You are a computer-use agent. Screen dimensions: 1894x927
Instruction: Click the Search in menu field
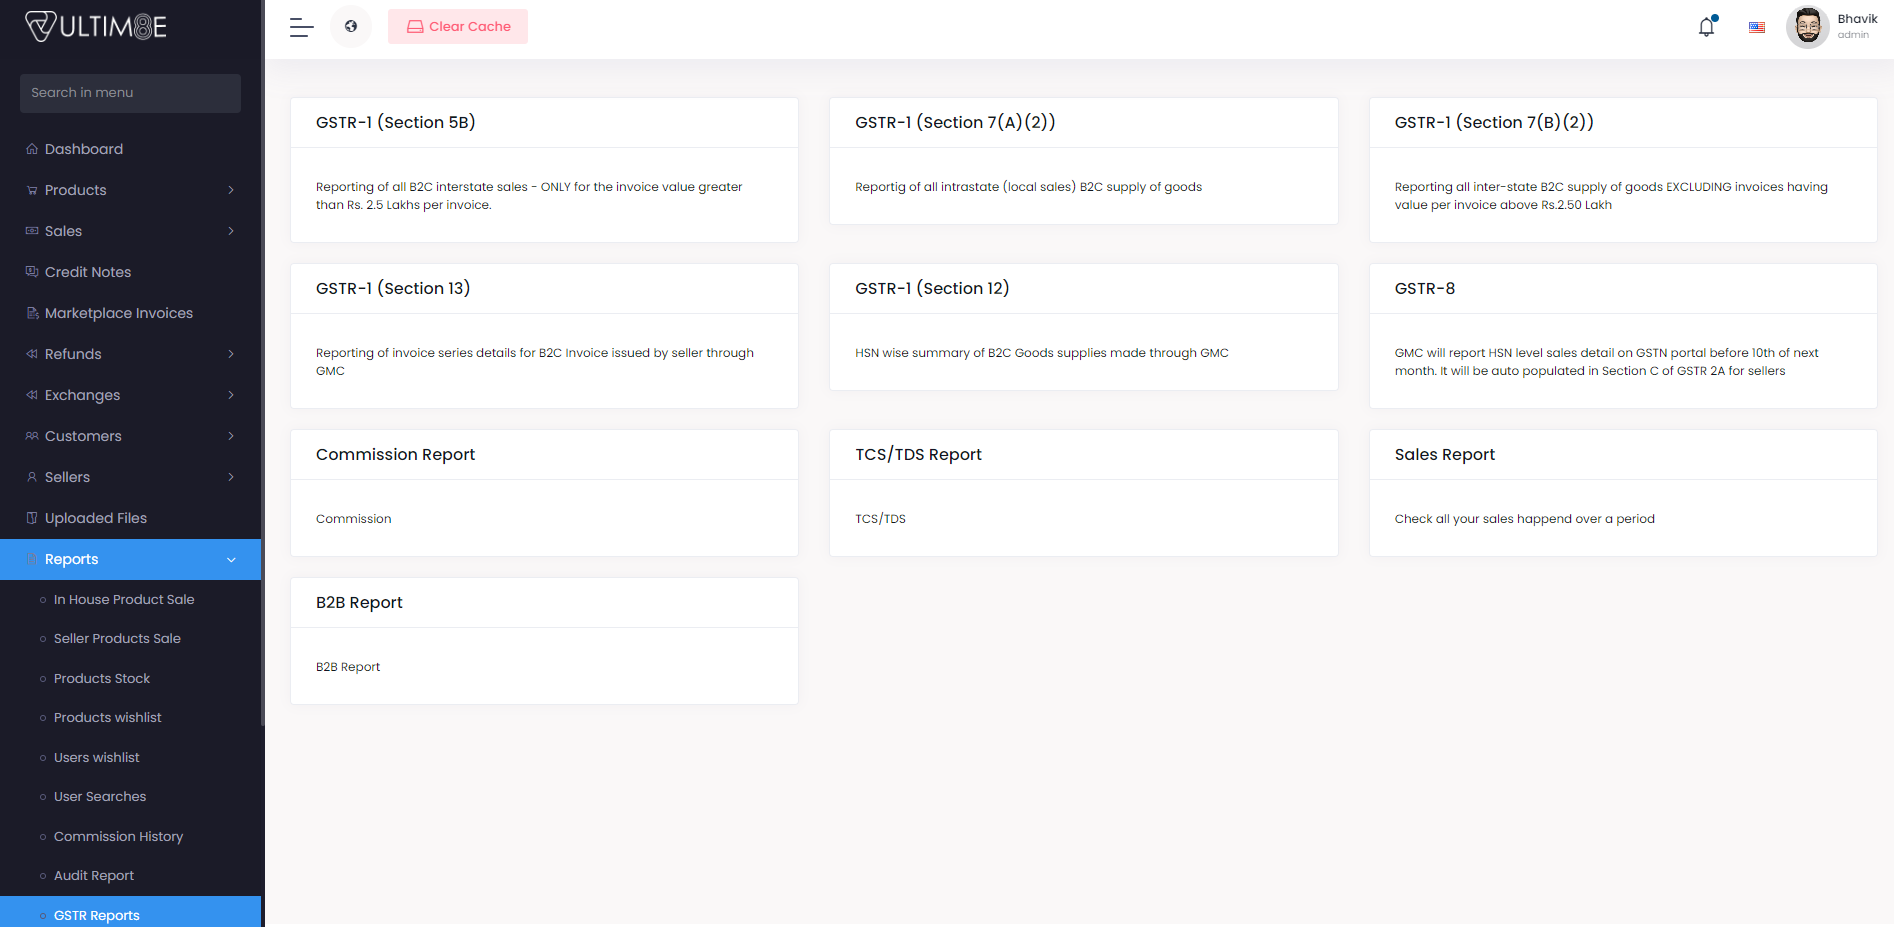pyautogui.click(x=130, y=93)
